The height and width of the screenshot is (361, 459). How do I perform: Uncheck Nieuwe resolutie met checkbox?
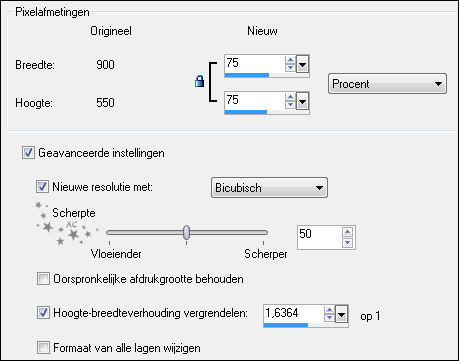point(42,187)
